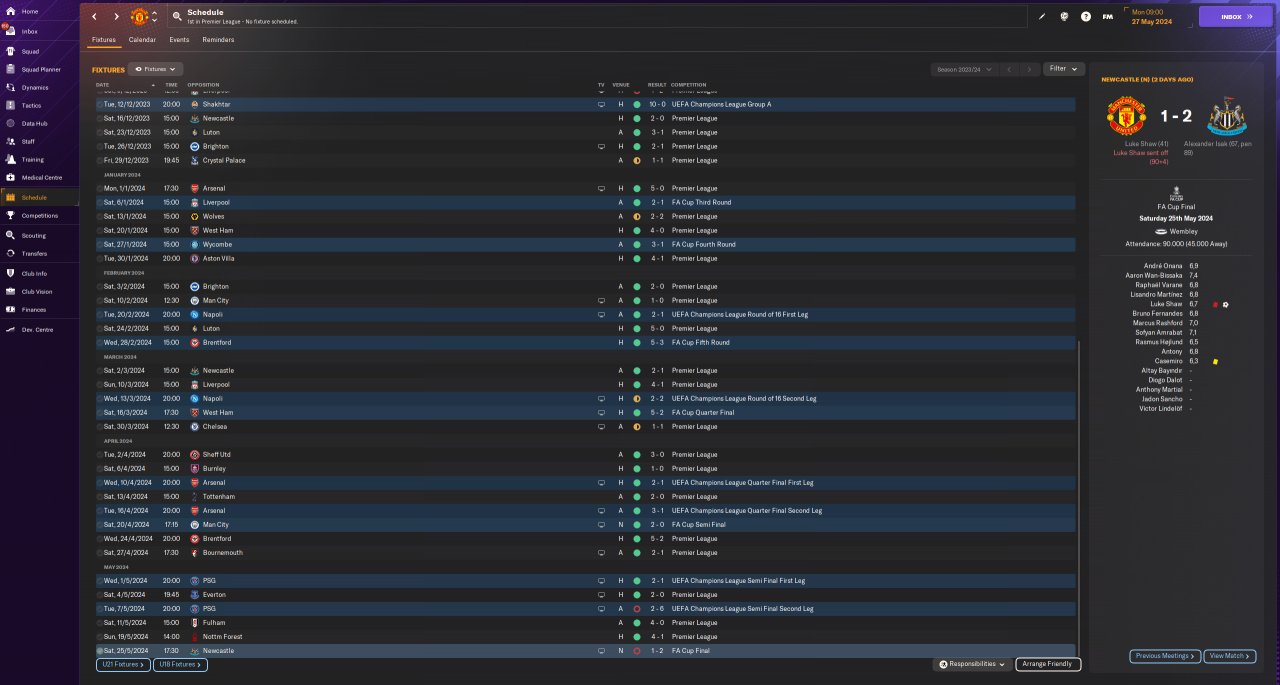Open the Fixtures view dropdown

pyautogui.click(x=155, y=69)
